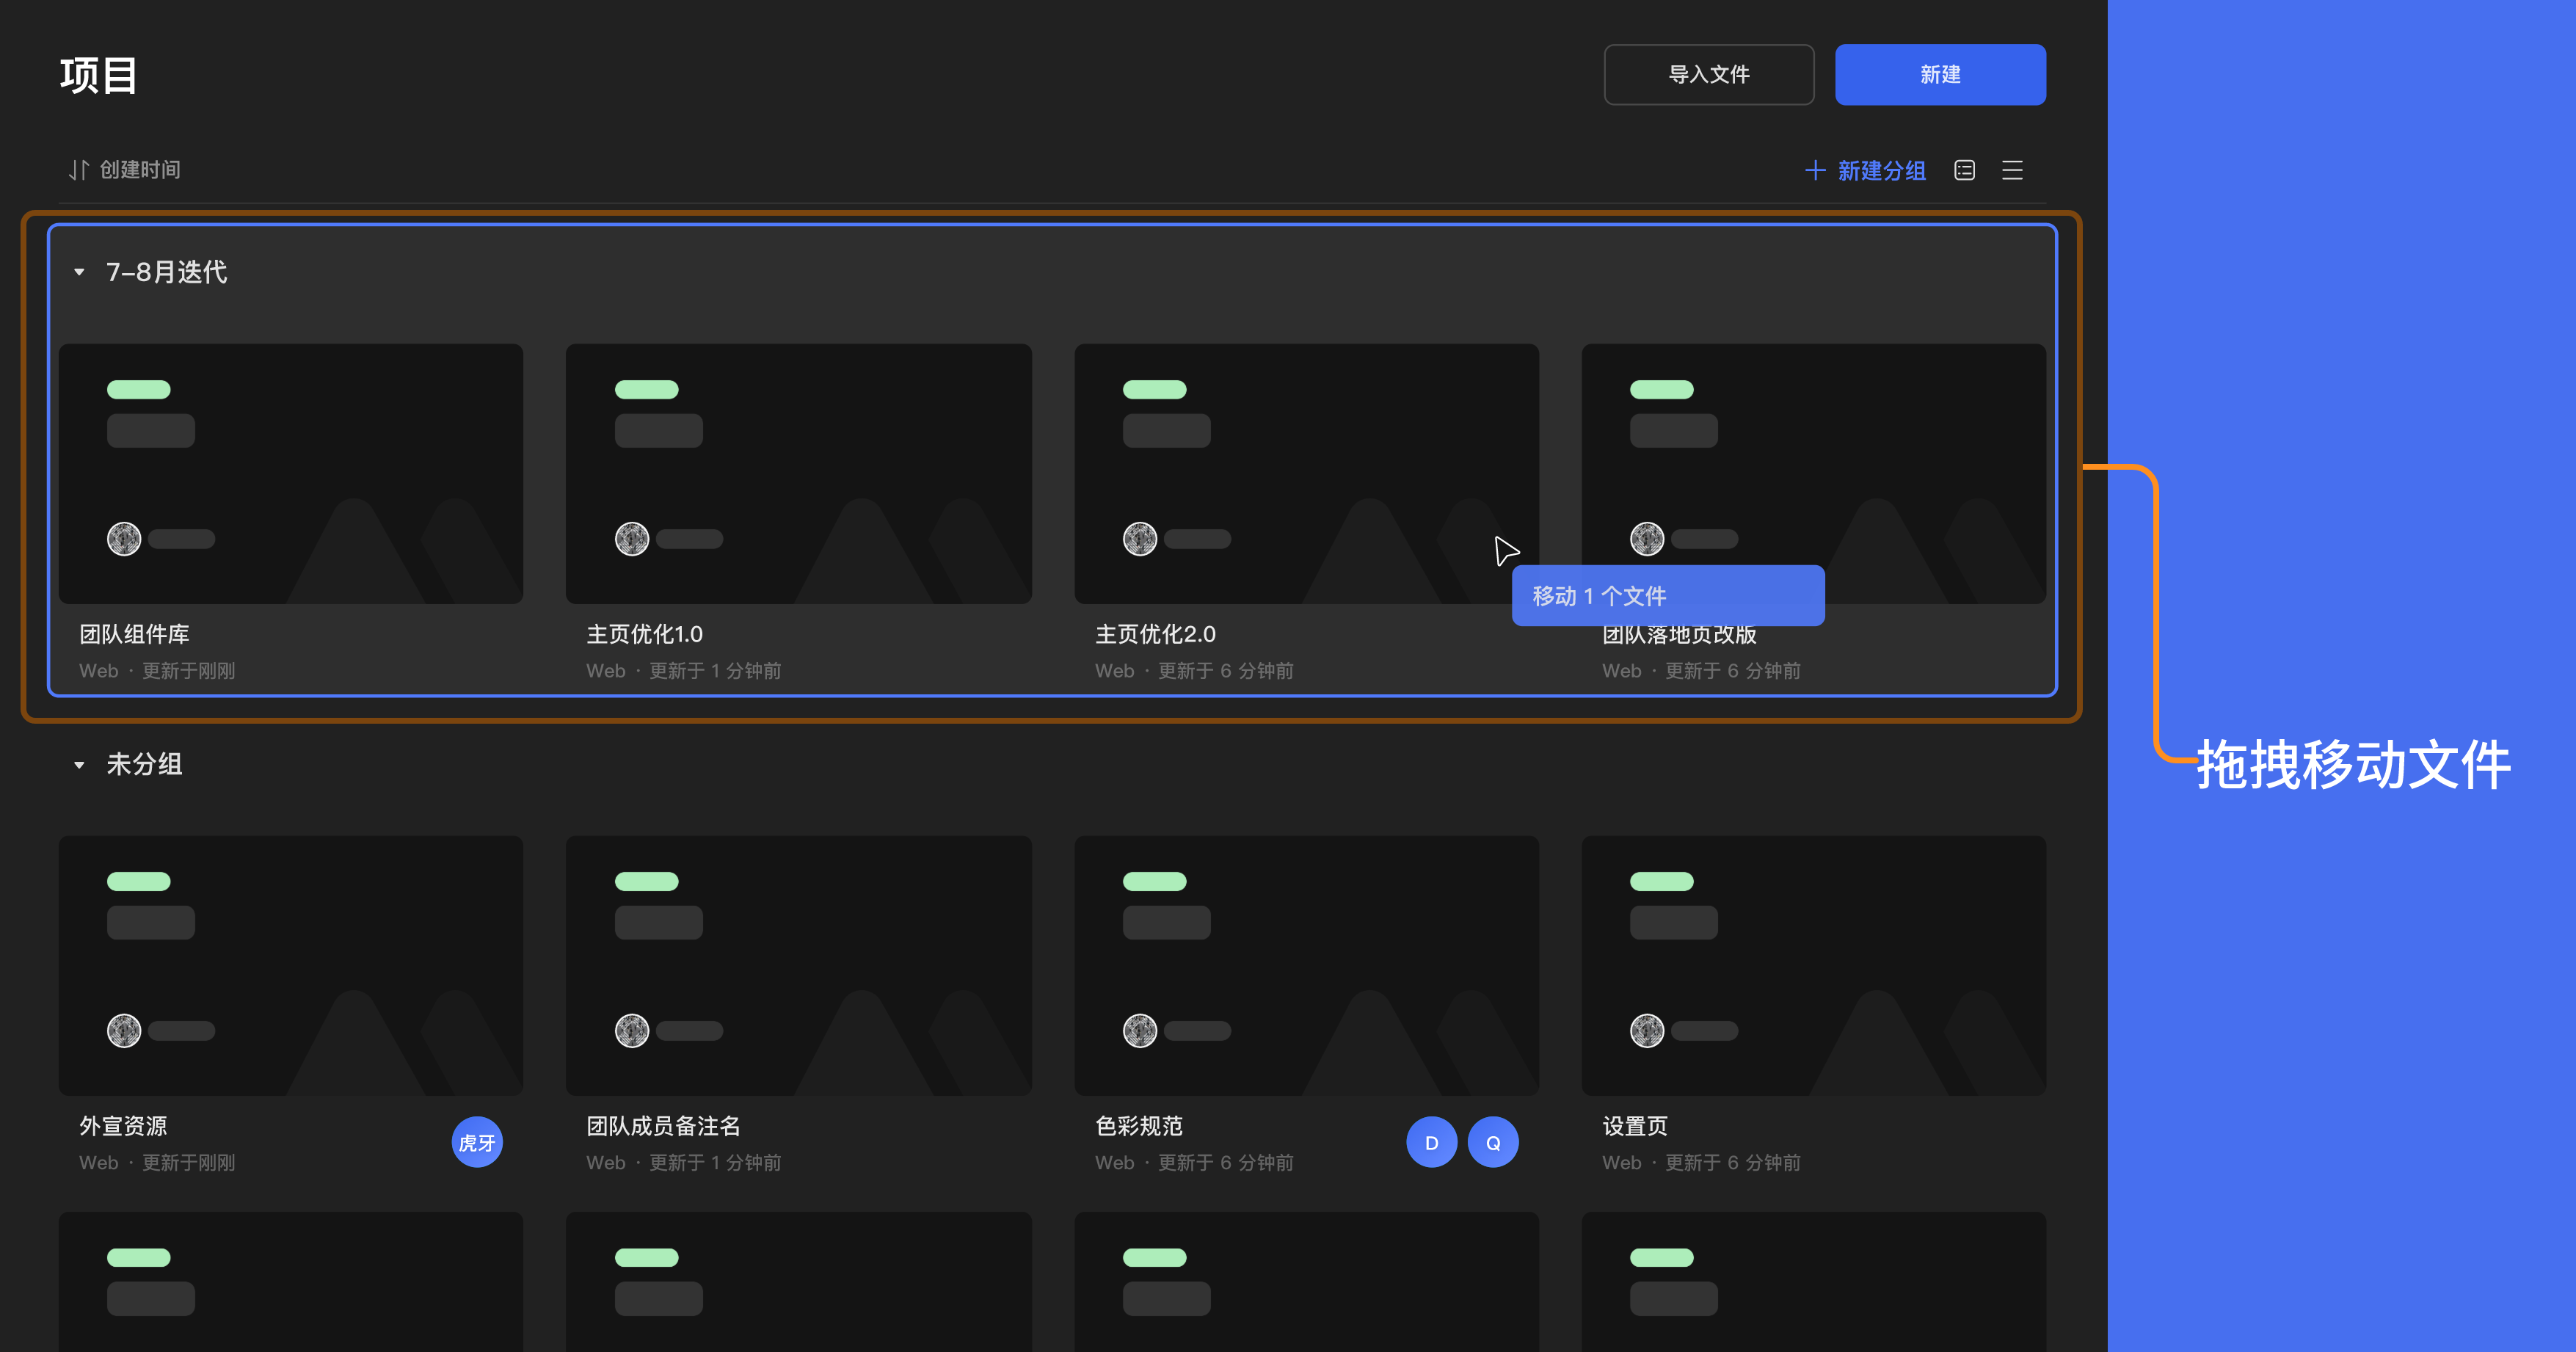Viewport: 2576px width, 1352px height.
Task: Switch to the three-line list view icon
Action: tap(2012, 170)
